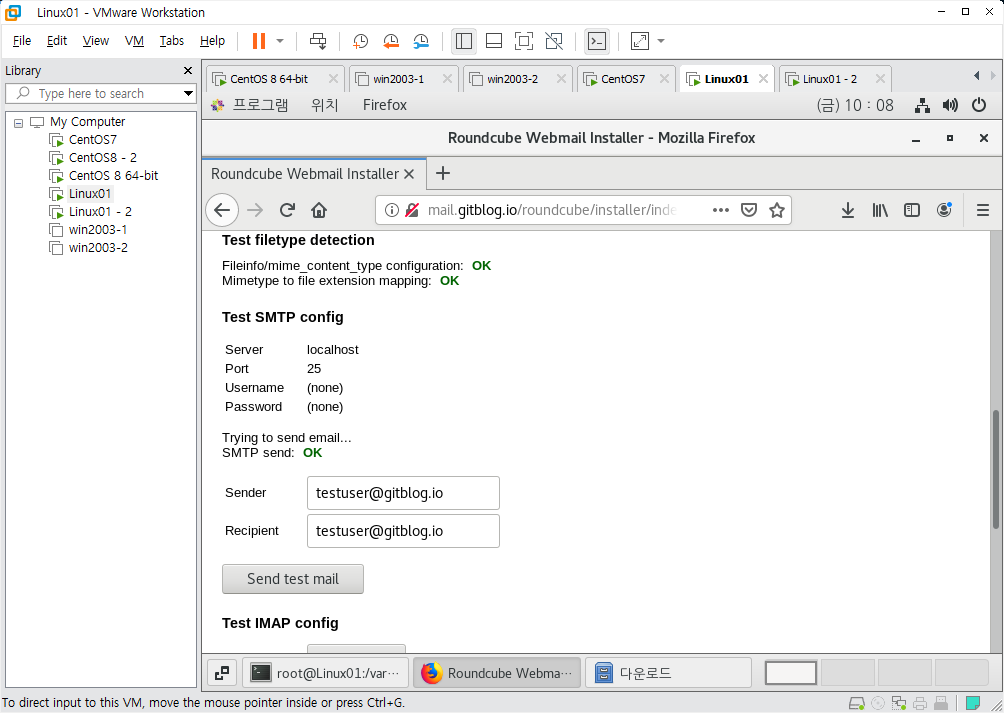Open the VM menu
Viewport: 1004px width, 713px height.
(x=134, y=41)
